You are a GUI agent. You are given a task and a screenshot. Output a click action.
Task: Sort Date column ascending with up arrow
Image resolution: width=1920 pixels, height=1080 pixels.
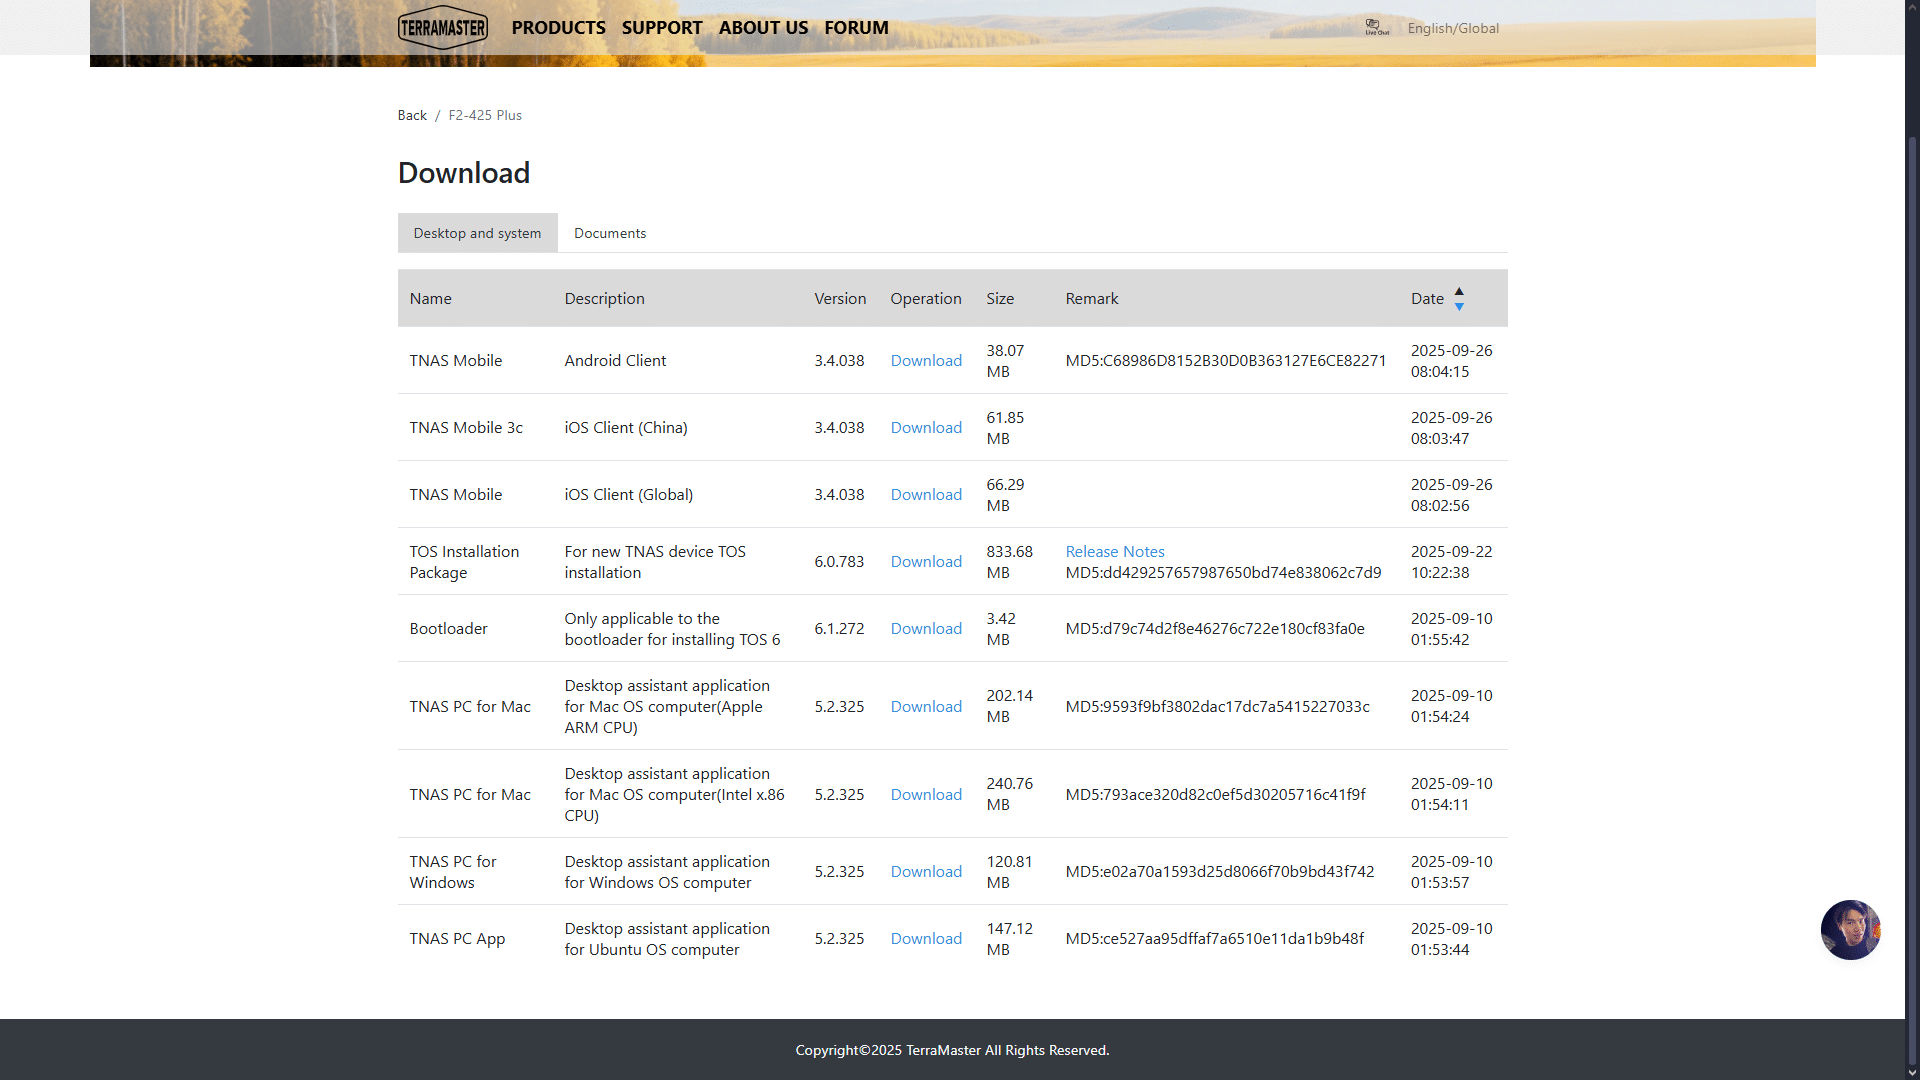click(x=1459, y=291)
